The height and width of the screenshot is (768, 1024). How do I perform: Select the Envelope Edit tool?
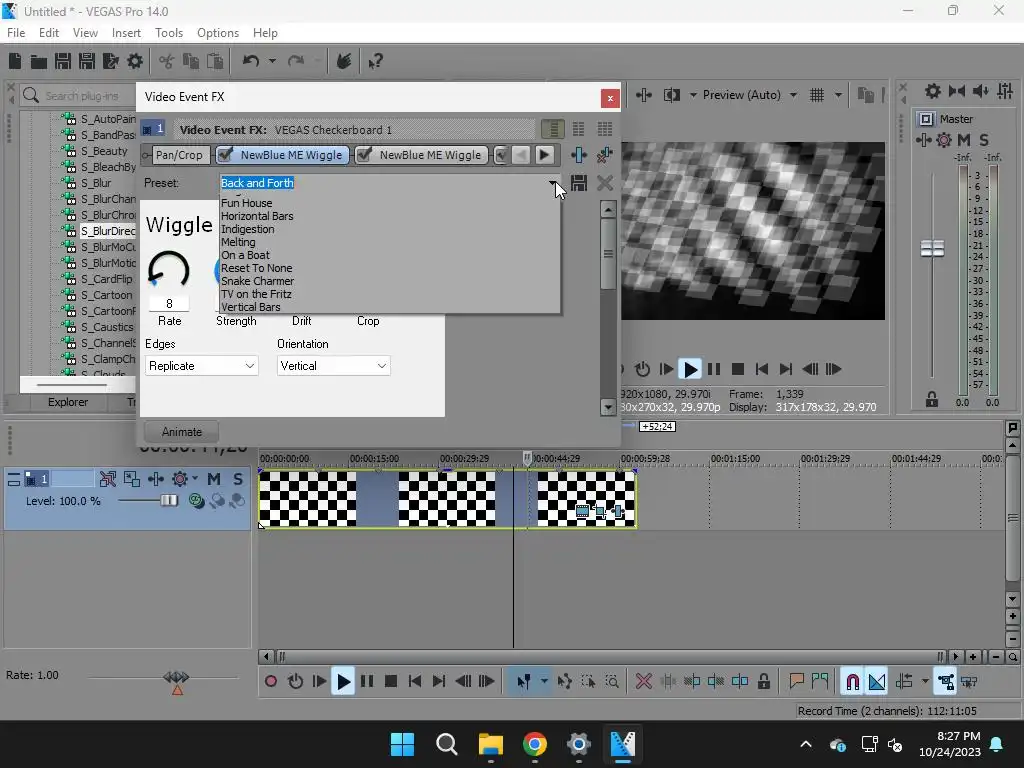click(565, 682)
